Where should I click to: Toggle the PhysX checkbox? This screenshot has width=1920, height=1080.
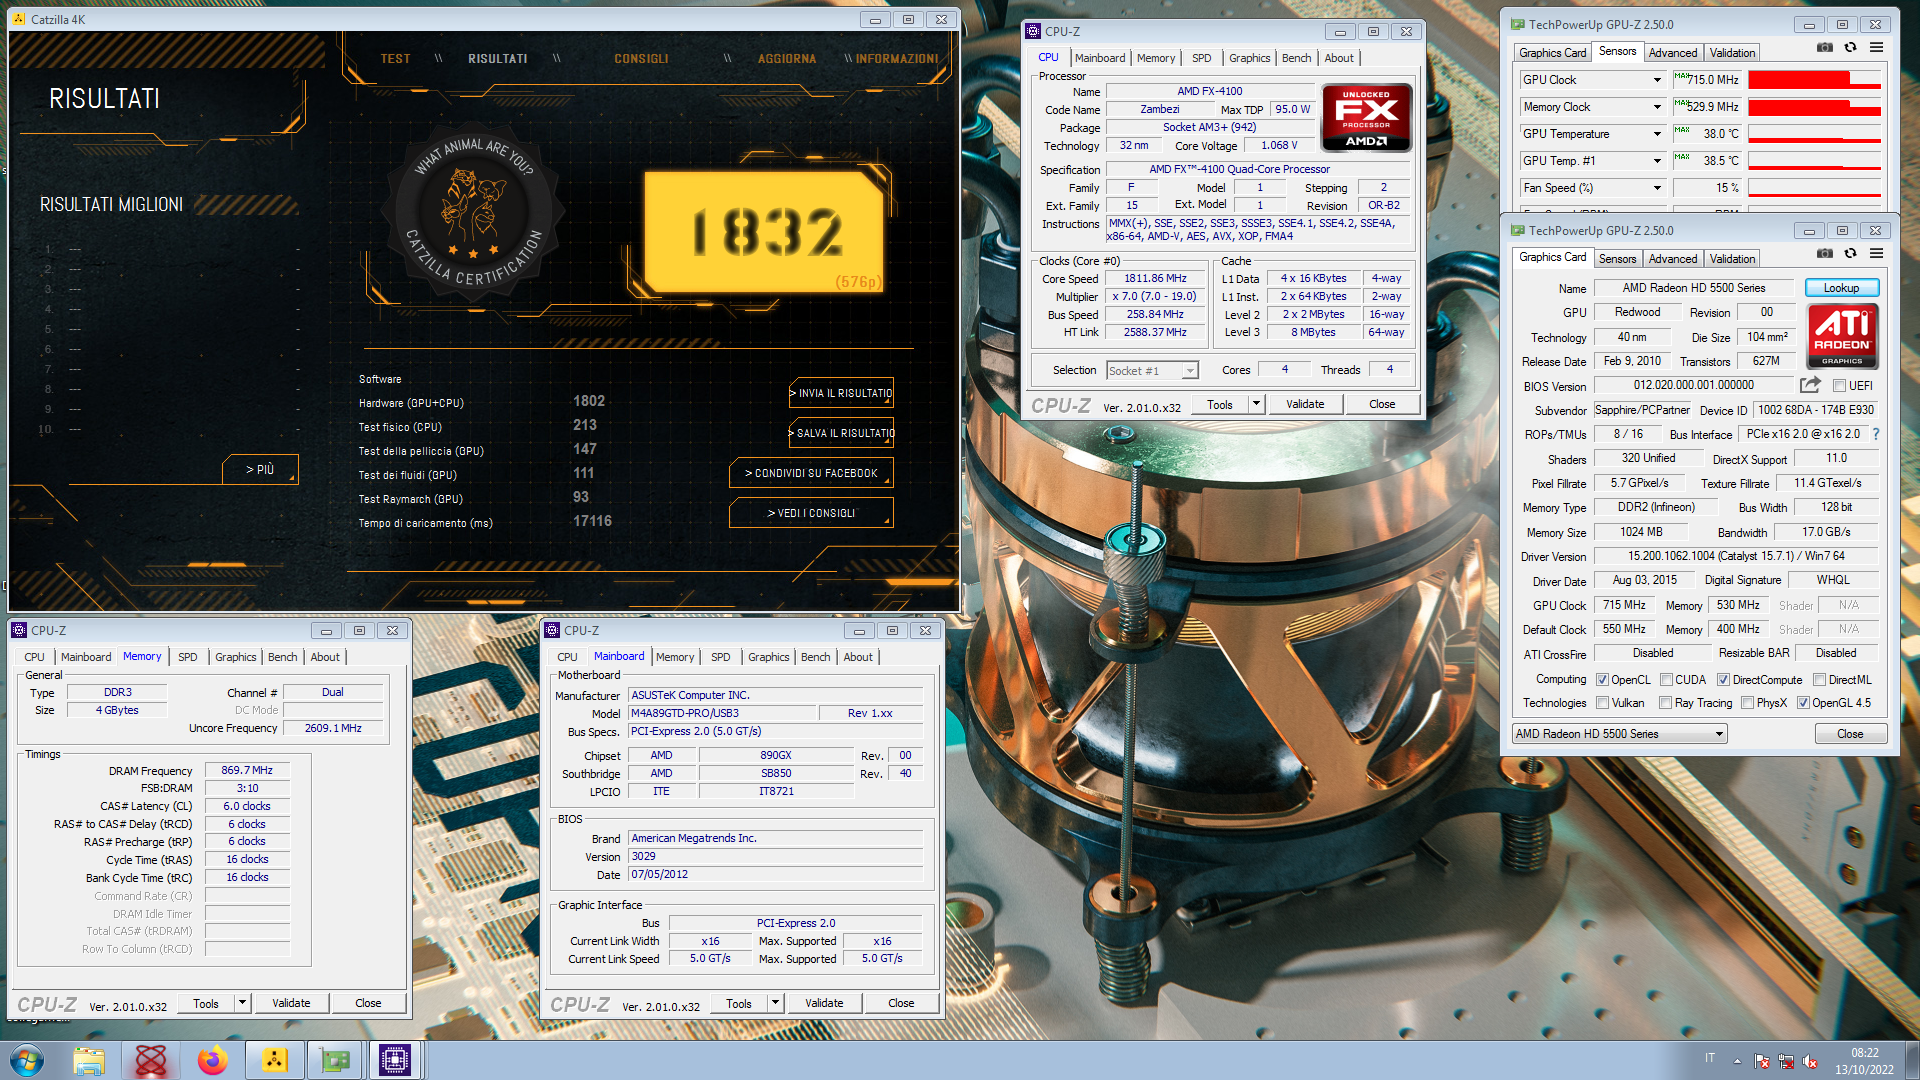[1747, 703]
